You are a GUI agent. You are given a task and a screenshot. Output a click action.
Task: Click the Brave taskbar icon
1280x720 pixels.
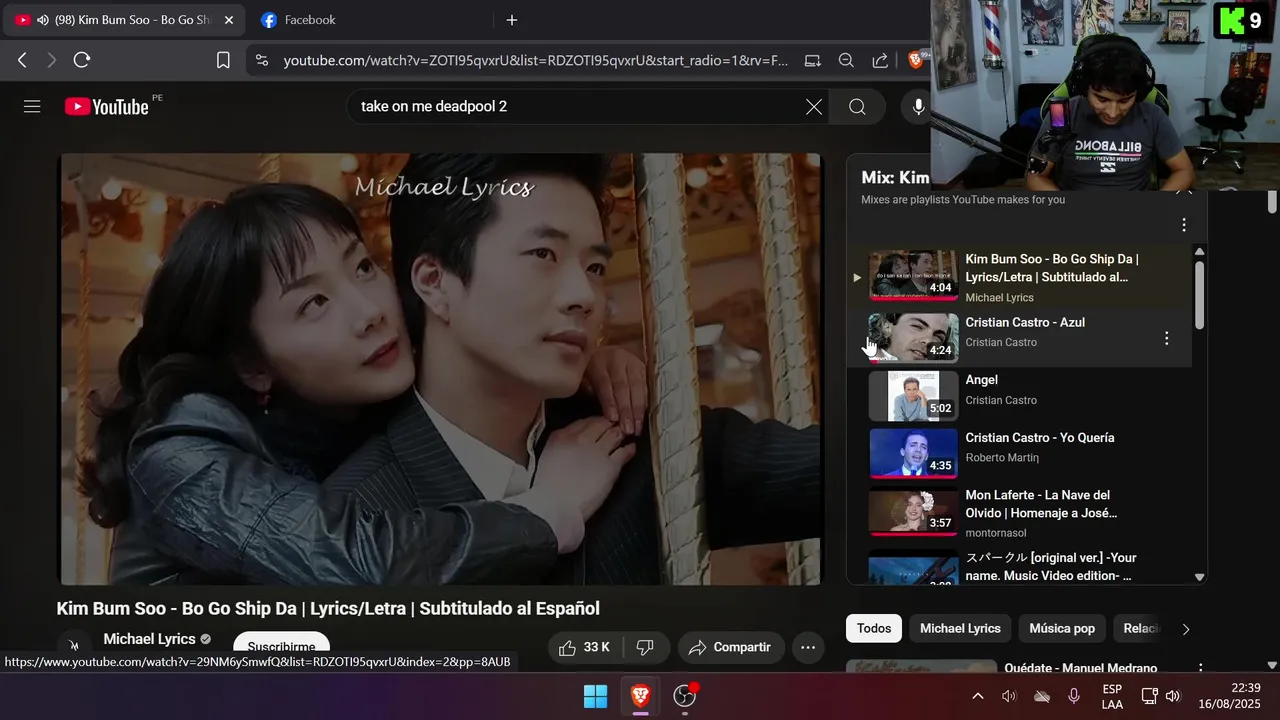pyautogui.click(x=640, y=696)
